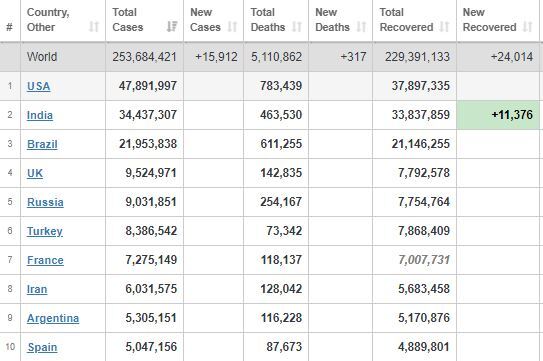Screen dimensions: 543x361
Task: Select India total deaths 463,530
Action: click(281, 115)
